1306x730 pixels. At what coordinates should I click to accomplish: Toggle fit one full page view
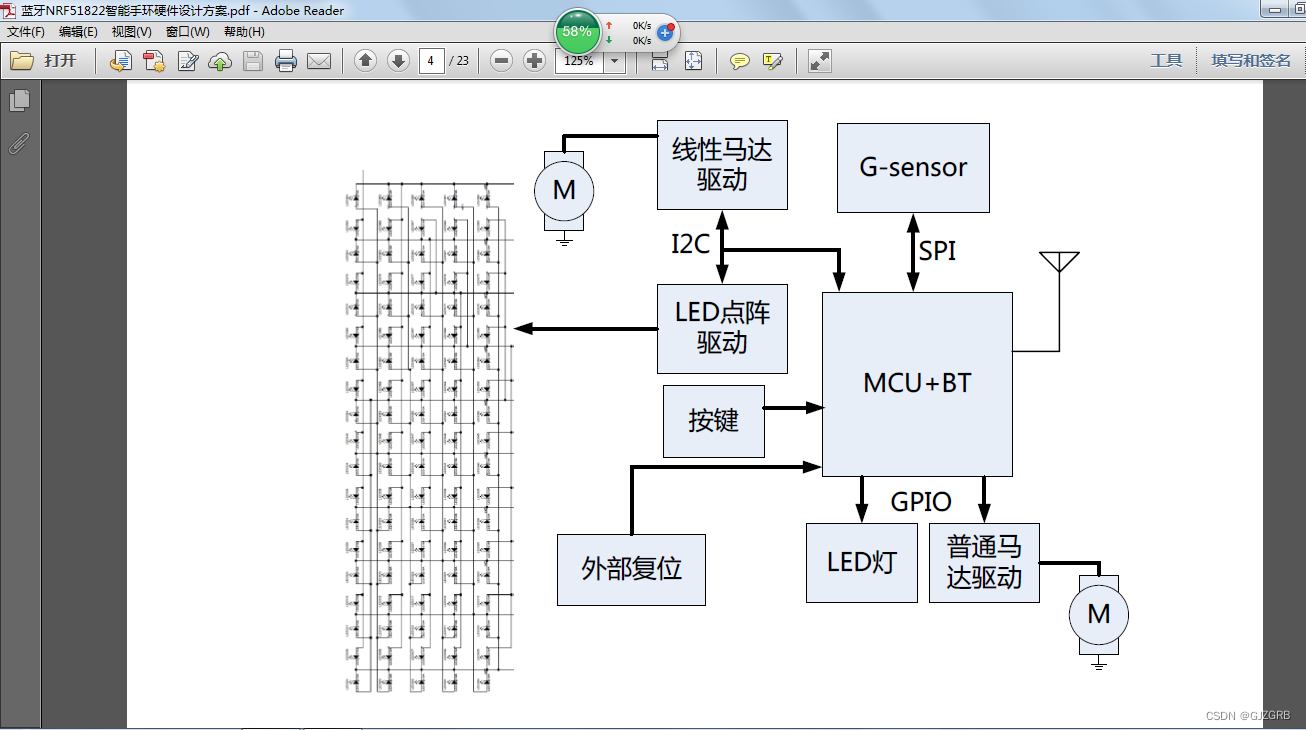(691, 61)
